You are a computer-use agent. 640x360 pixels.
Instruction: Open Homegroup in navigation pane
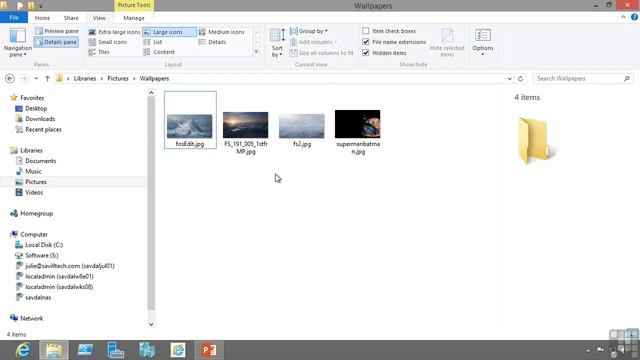[36, 213]
